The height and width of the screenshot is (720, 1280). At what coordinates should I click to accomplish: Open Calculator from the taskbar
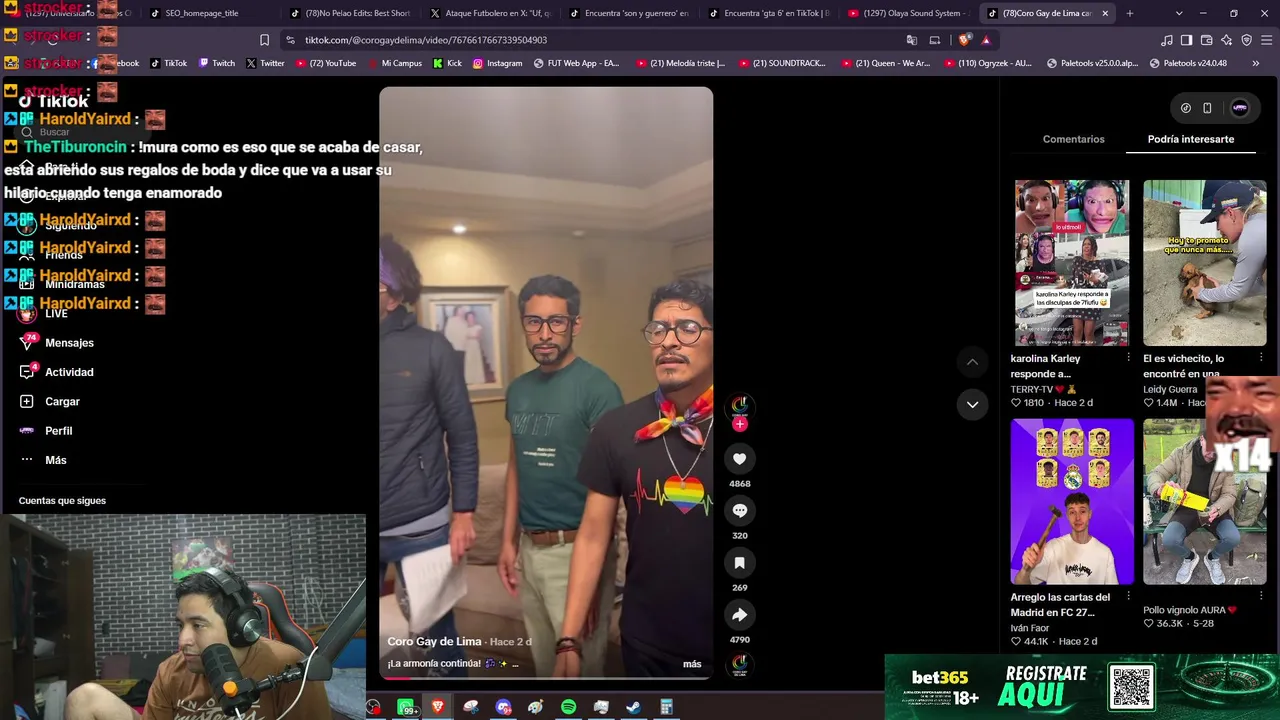point(666,708)
